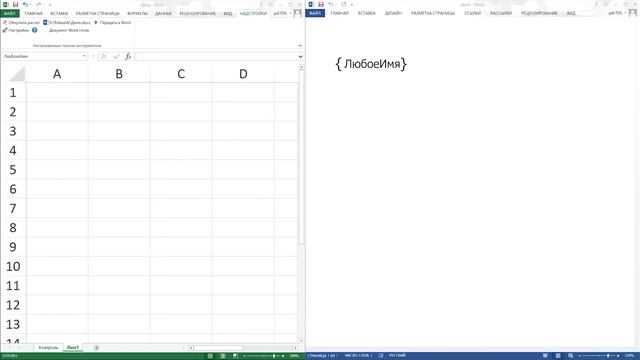
Task: Select Word Print Layout view icon
Action: tap(558, 356)
